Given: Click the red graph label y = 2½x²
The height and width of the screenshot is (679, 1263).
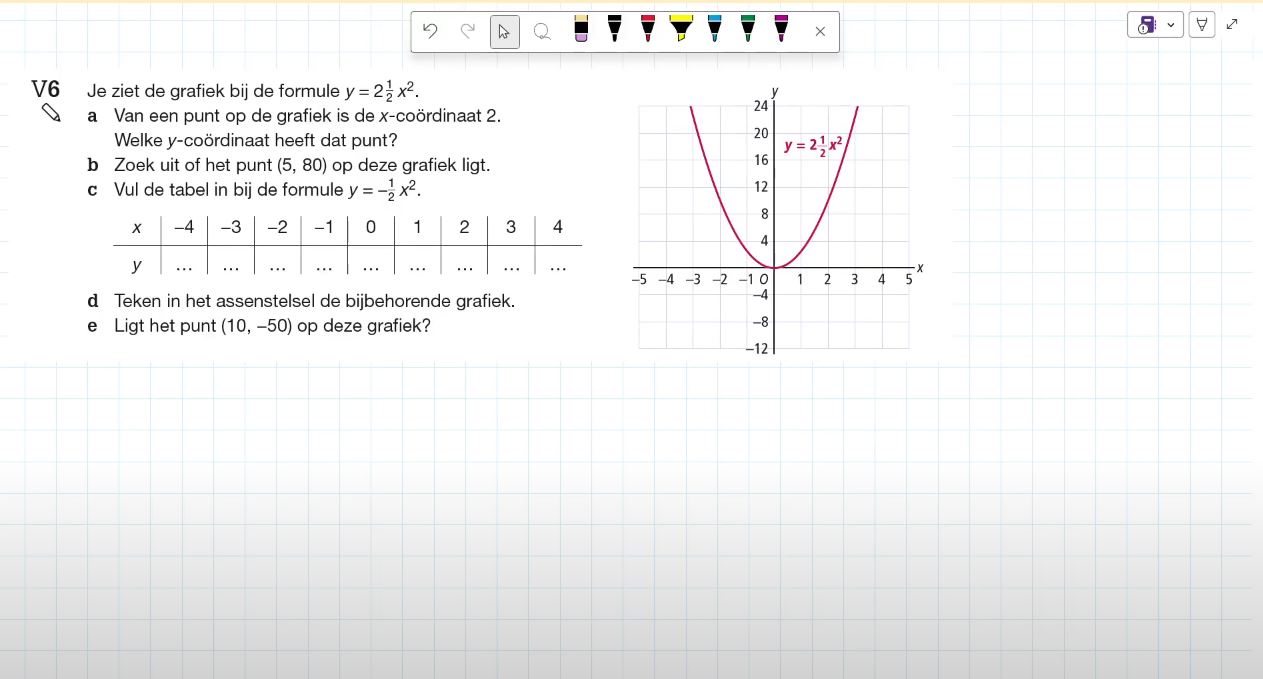Looking at the screenshot, I should tap(814, 145).
